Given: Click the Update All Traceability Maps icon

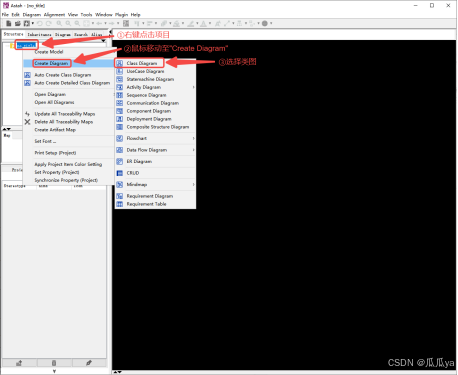Looking at the screenshot, I should pos(27,114).
